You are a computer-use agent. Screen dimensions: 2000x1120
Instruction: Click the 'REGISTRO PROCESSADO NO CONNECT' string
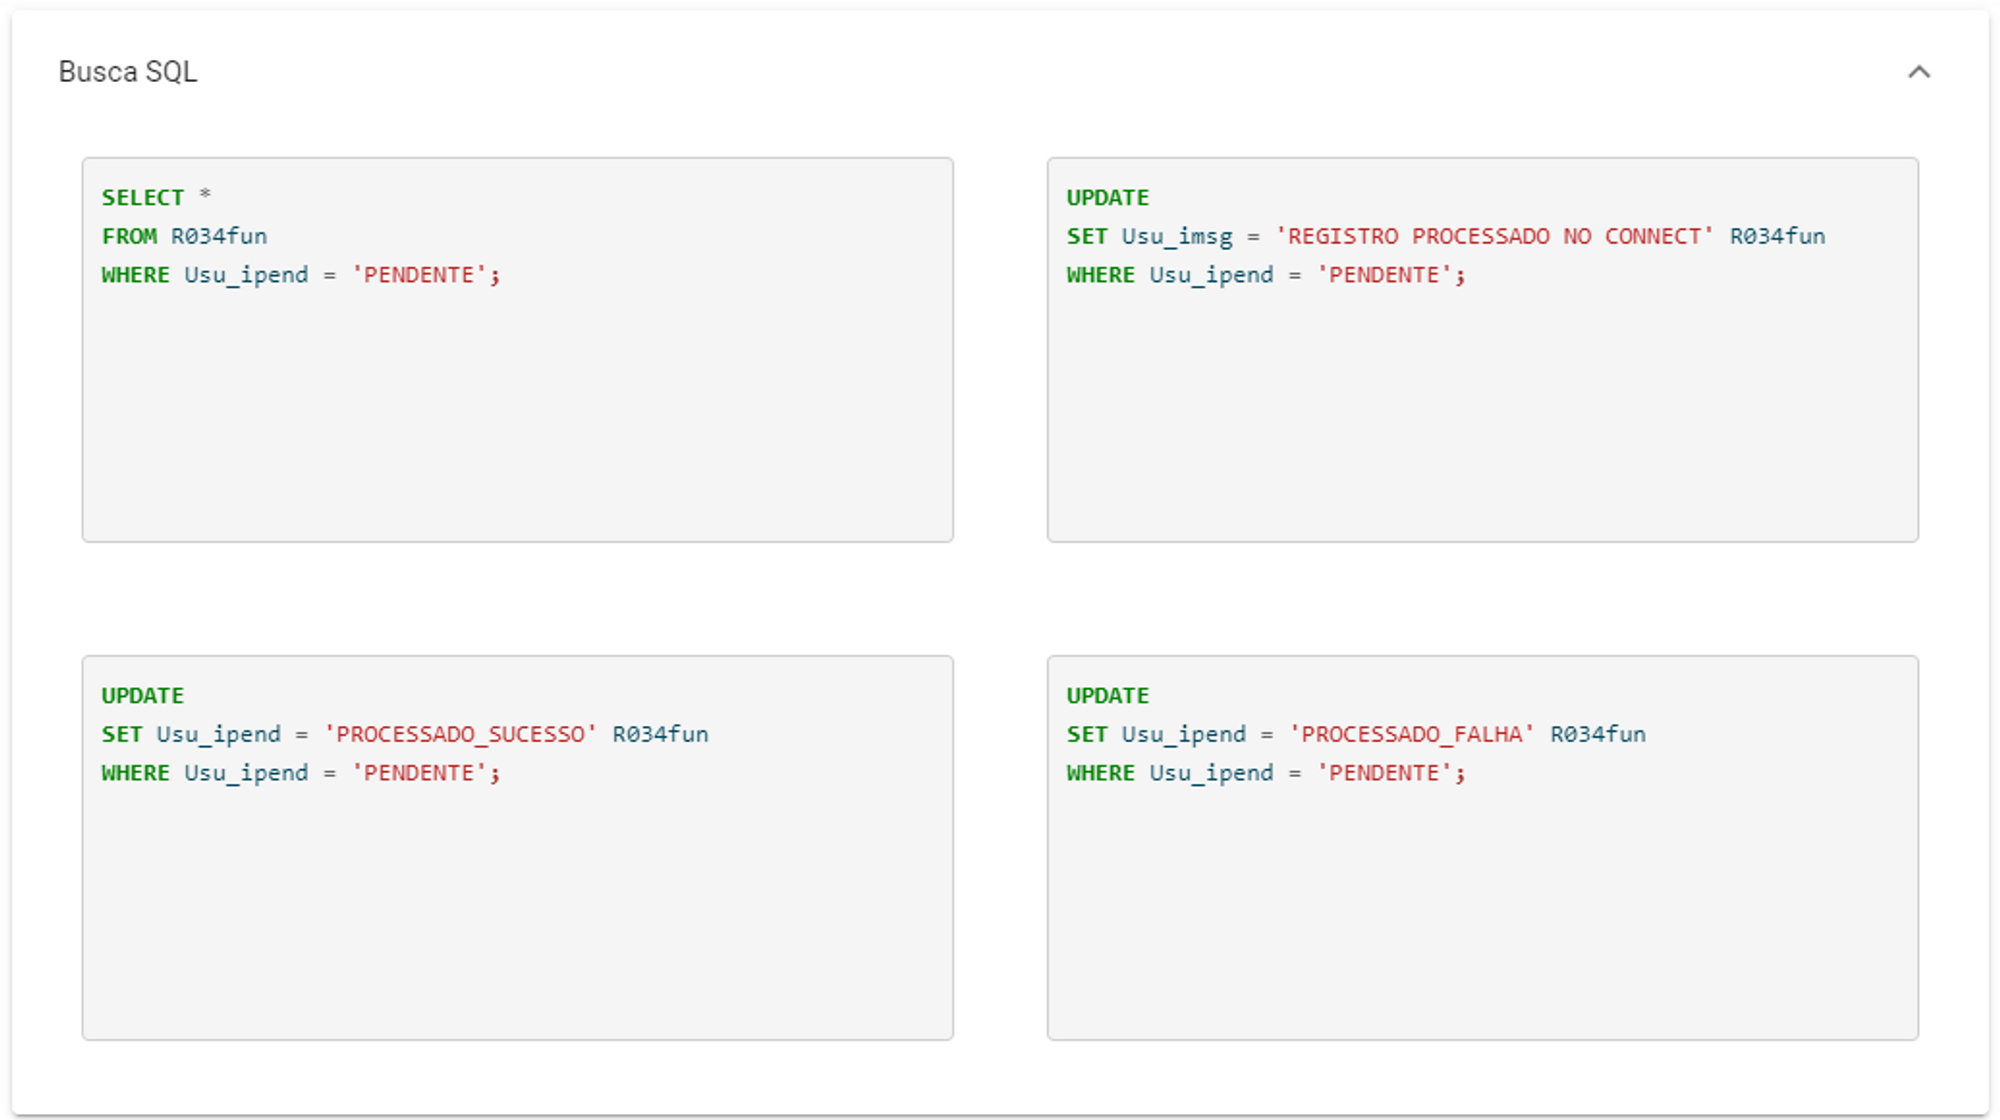coord(1494,236)
